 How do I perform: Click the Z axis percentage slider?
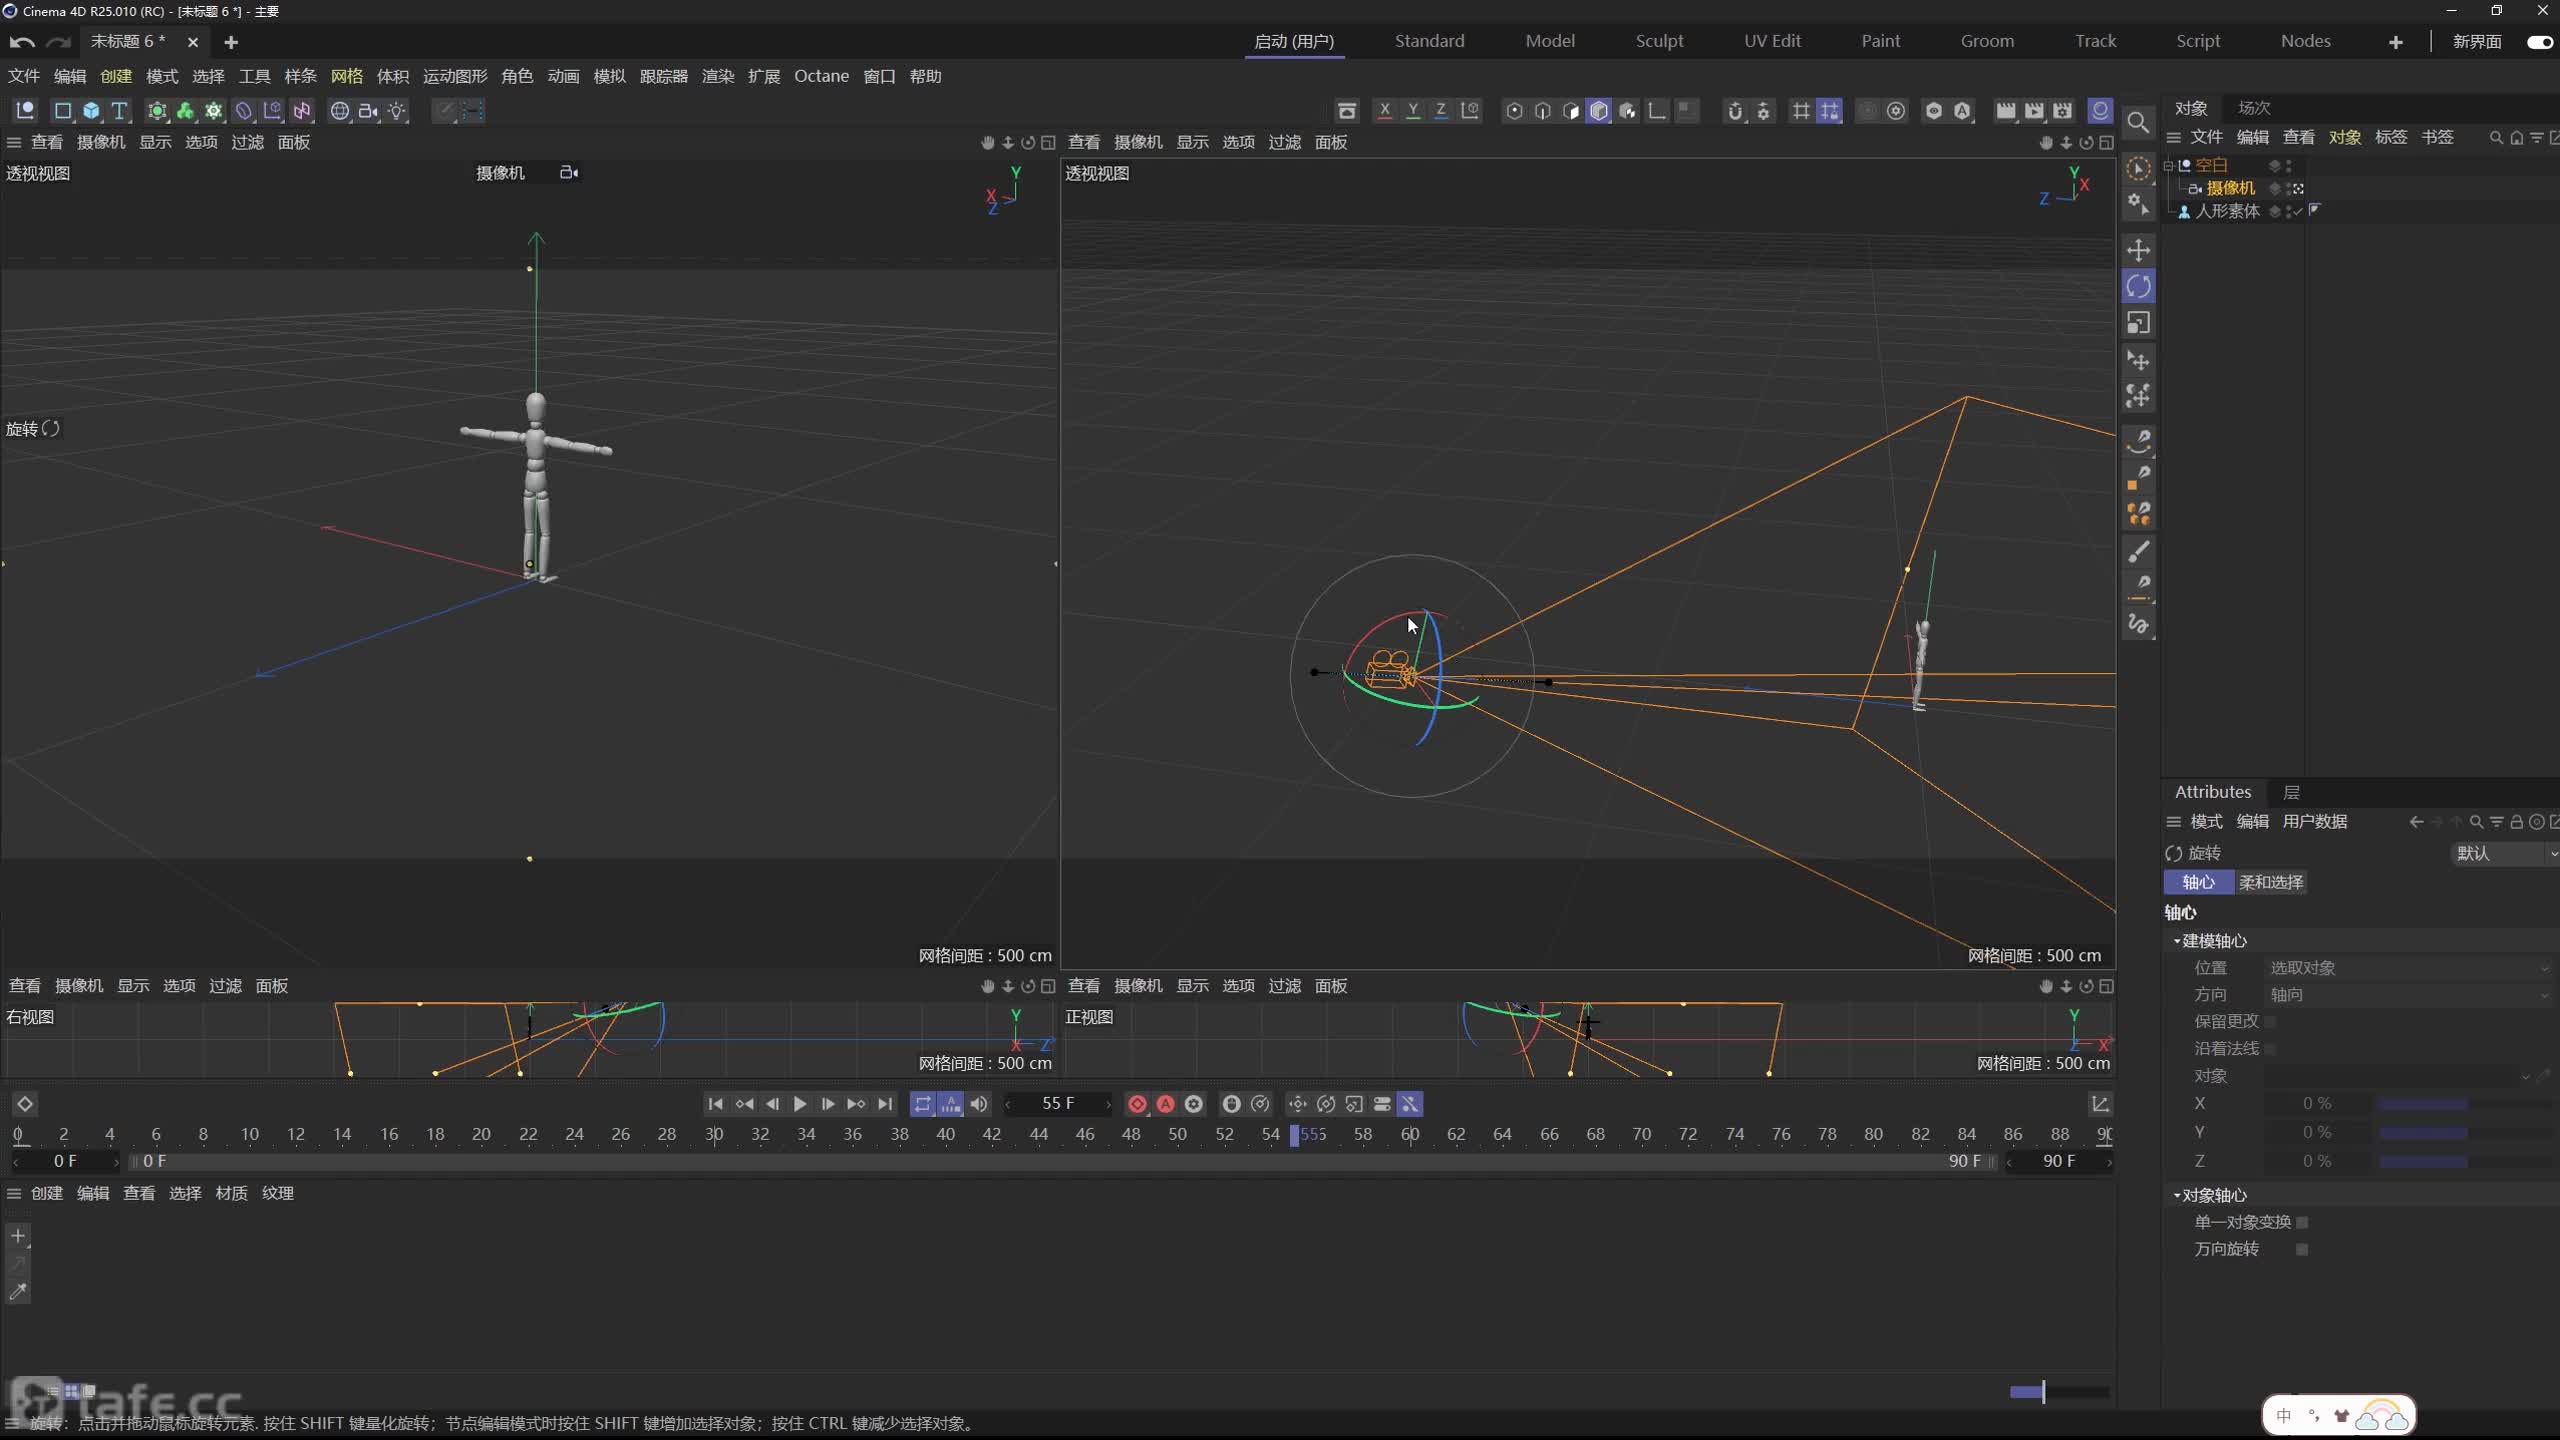point(2466,1162)
